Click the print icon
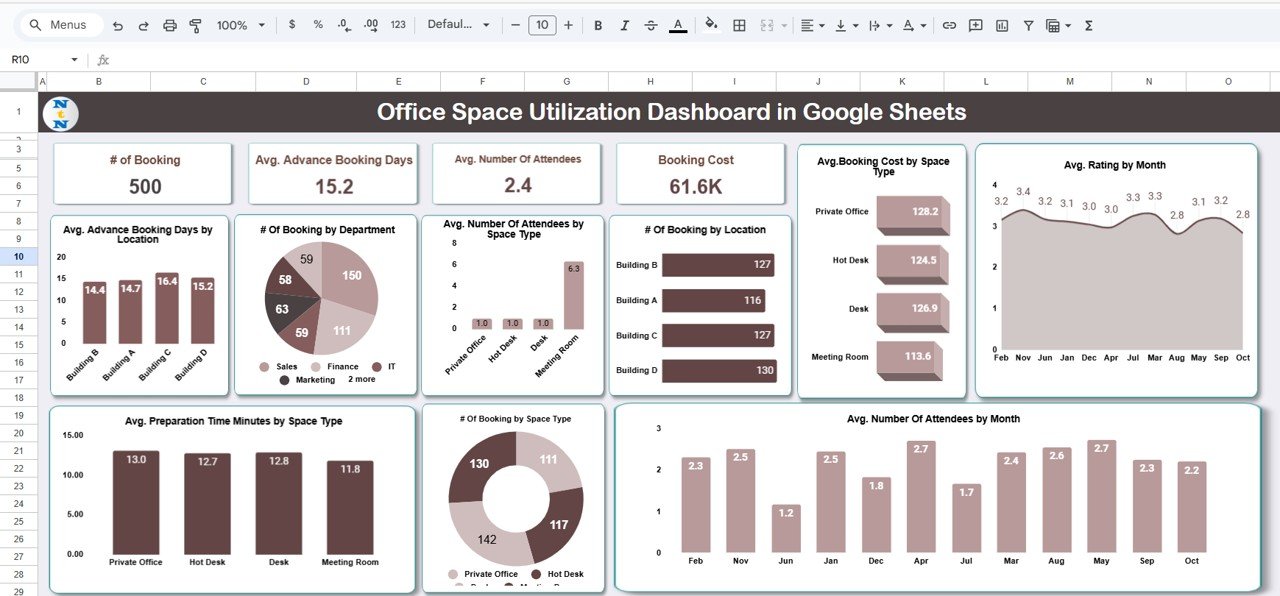Screen dimensions: 1280x596 click(x=170, y=25)
